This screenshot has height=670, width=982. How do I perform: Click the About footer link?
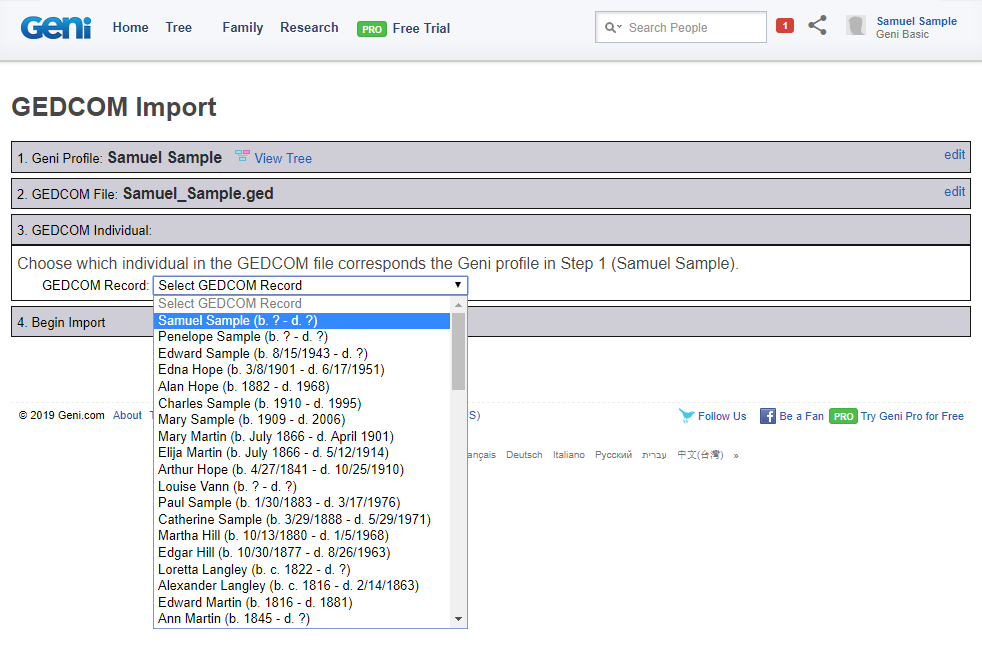127,416
